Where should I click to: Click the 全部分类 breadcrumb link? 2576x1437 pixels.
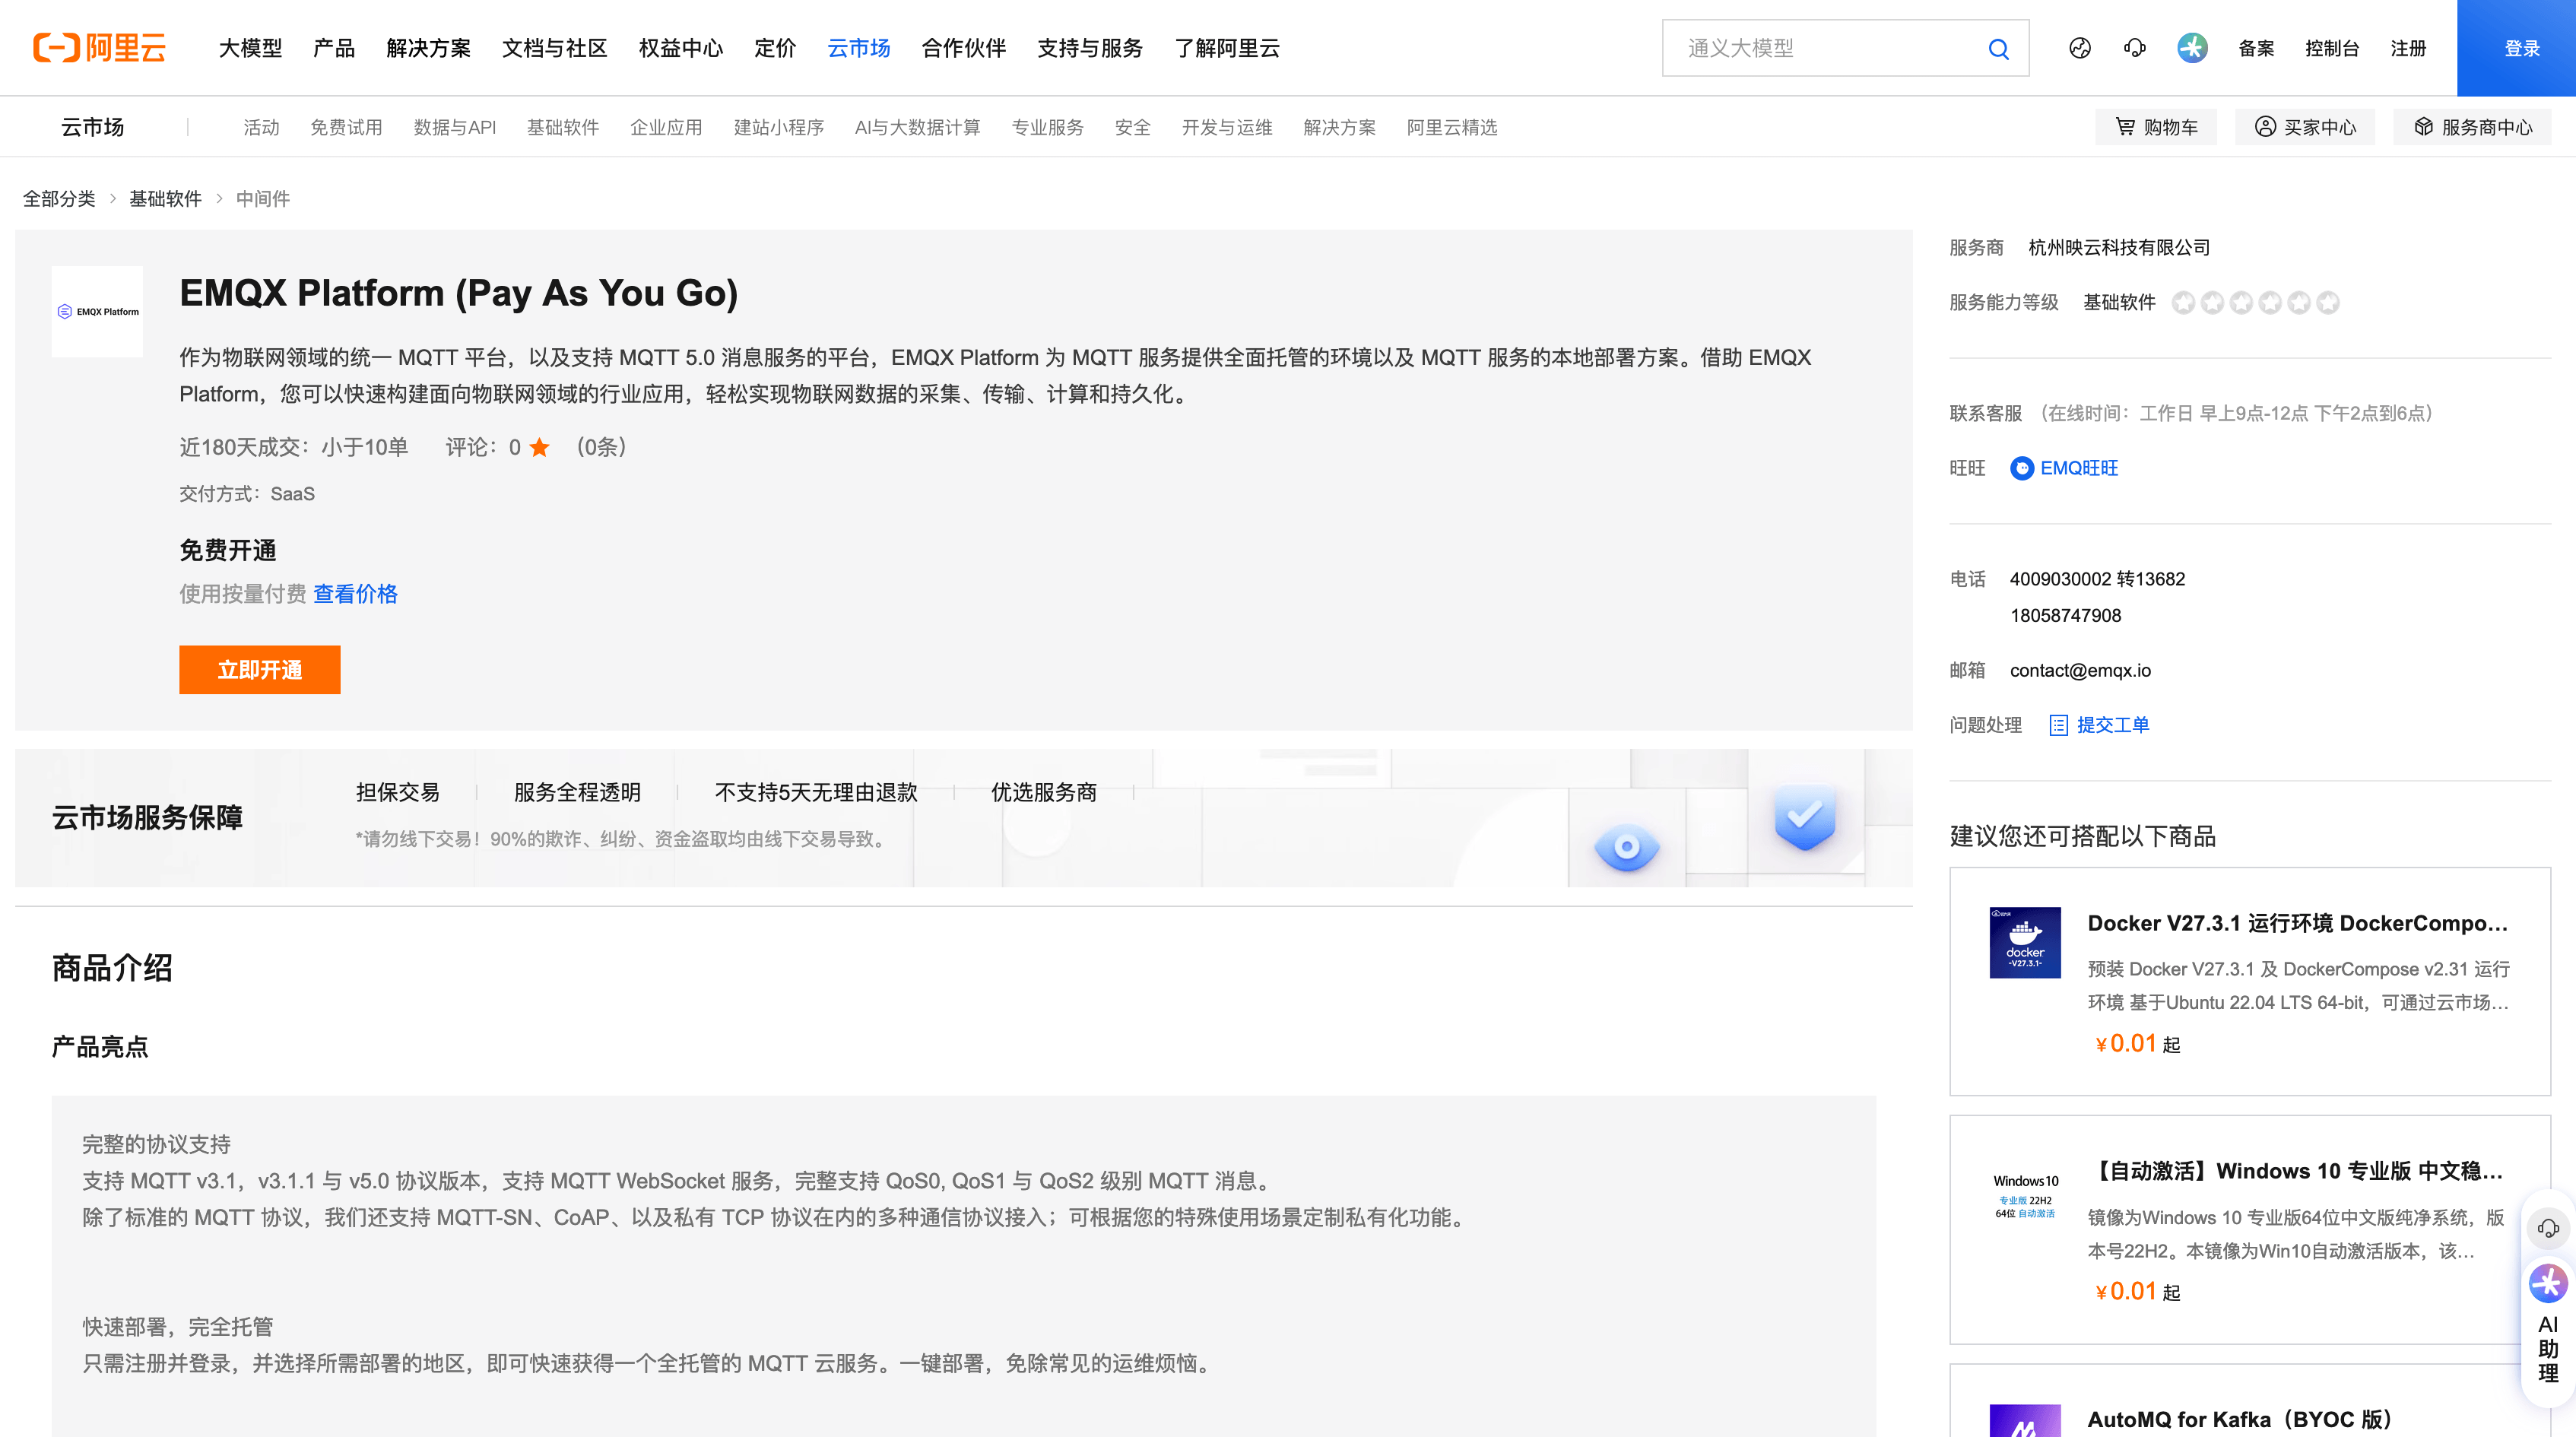[57, 199]
